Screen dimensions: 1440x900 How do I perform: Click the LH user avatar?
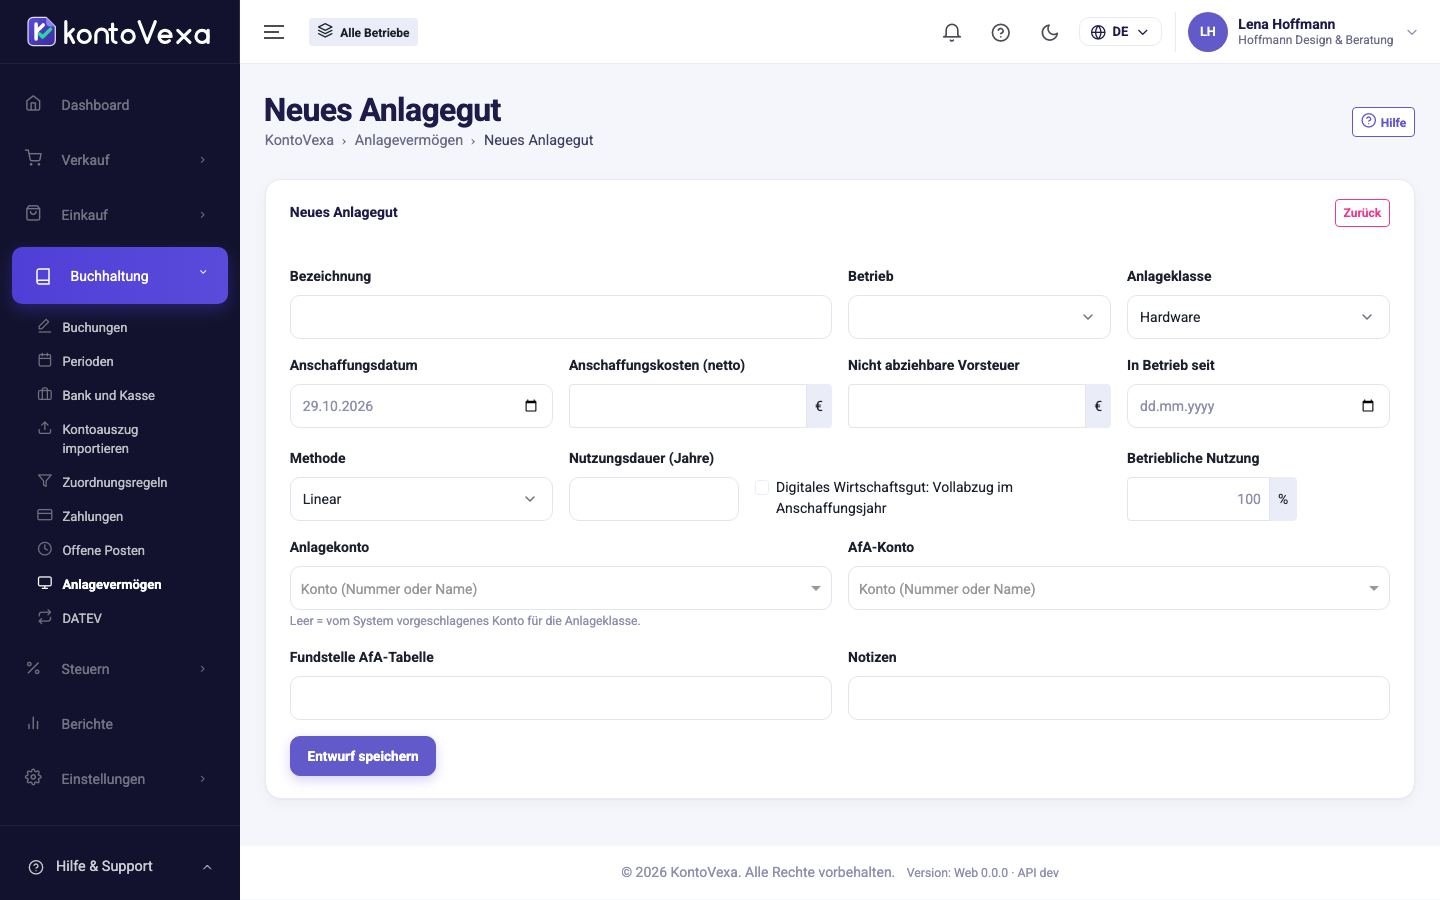coord(1207,32)
